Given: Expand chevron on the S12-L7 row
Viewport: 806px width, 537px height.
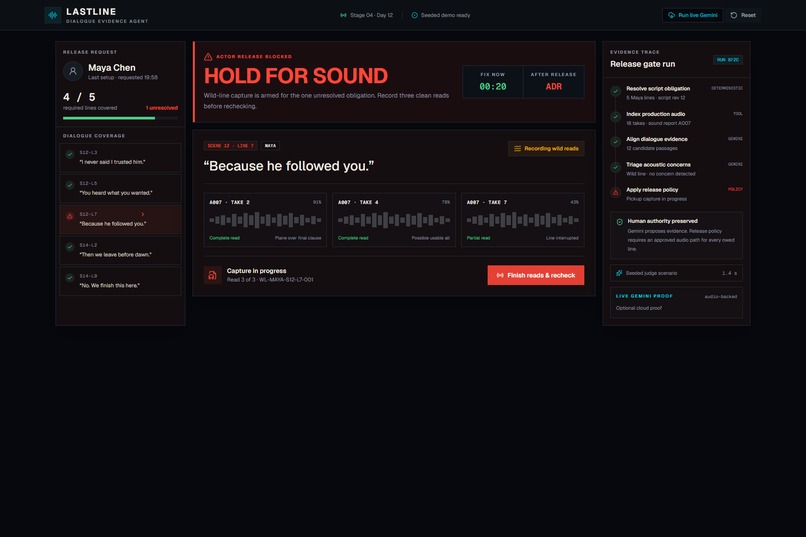Looking at the screenshot, I should pos(143,214).
